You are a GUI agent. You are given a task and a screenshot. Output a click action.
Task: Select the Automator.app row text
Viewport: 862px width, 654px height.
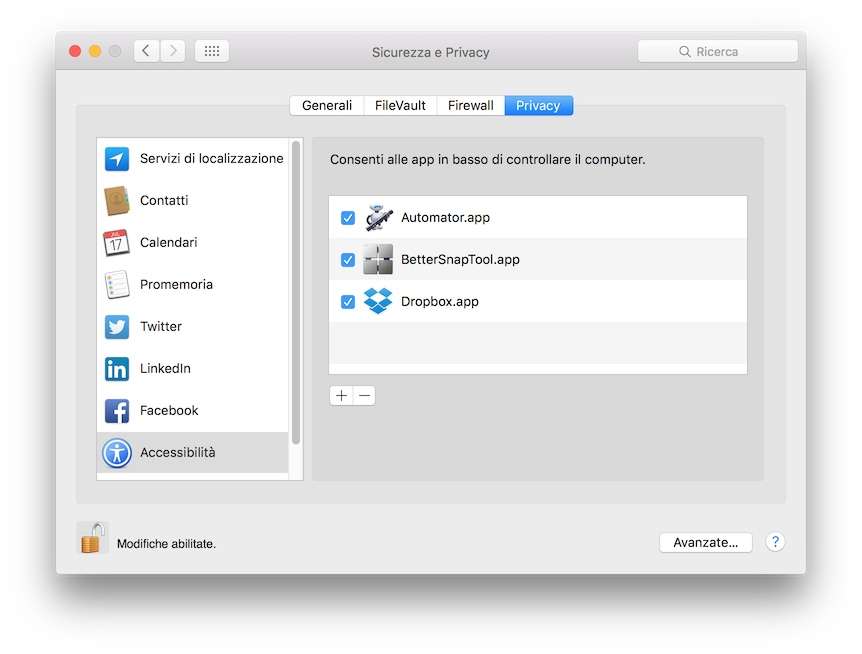[445, 218]
